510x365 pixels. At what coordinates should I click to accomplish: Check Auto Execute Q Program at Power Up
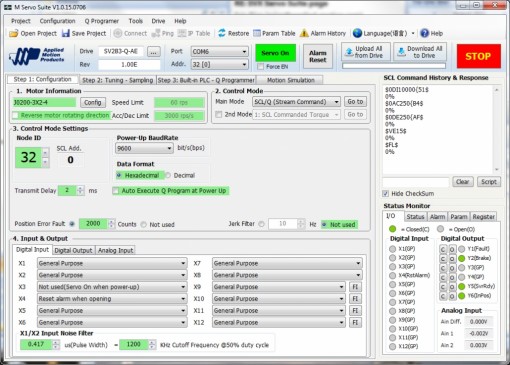[116, 191]
